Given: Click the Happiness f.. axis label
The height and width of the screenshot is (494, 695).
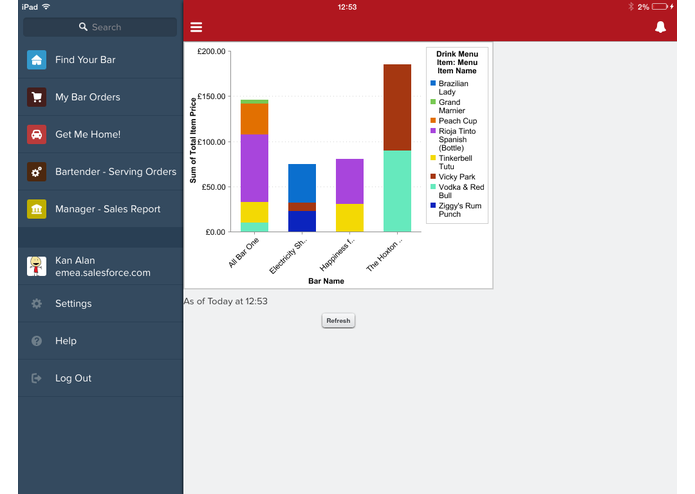Looking at the screenshot, I should point(337,254).
